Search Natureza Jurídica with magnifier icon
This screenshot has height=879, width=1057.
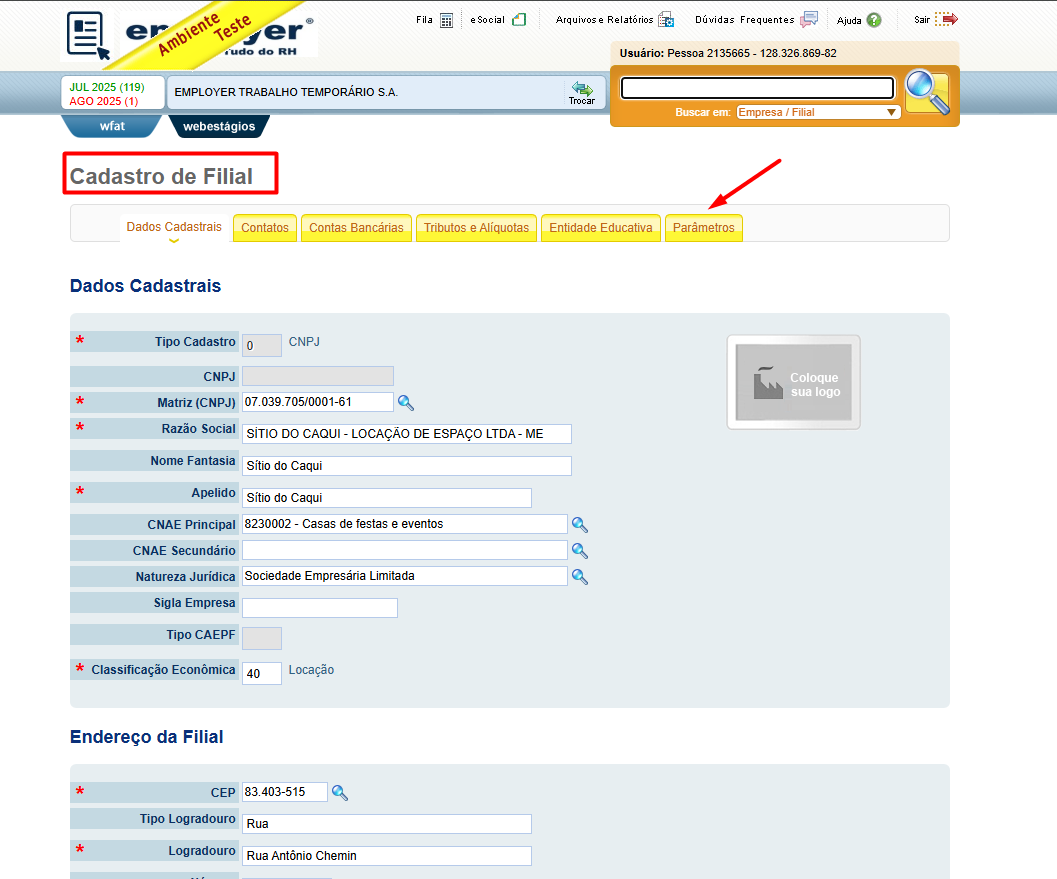pos(580,576)
